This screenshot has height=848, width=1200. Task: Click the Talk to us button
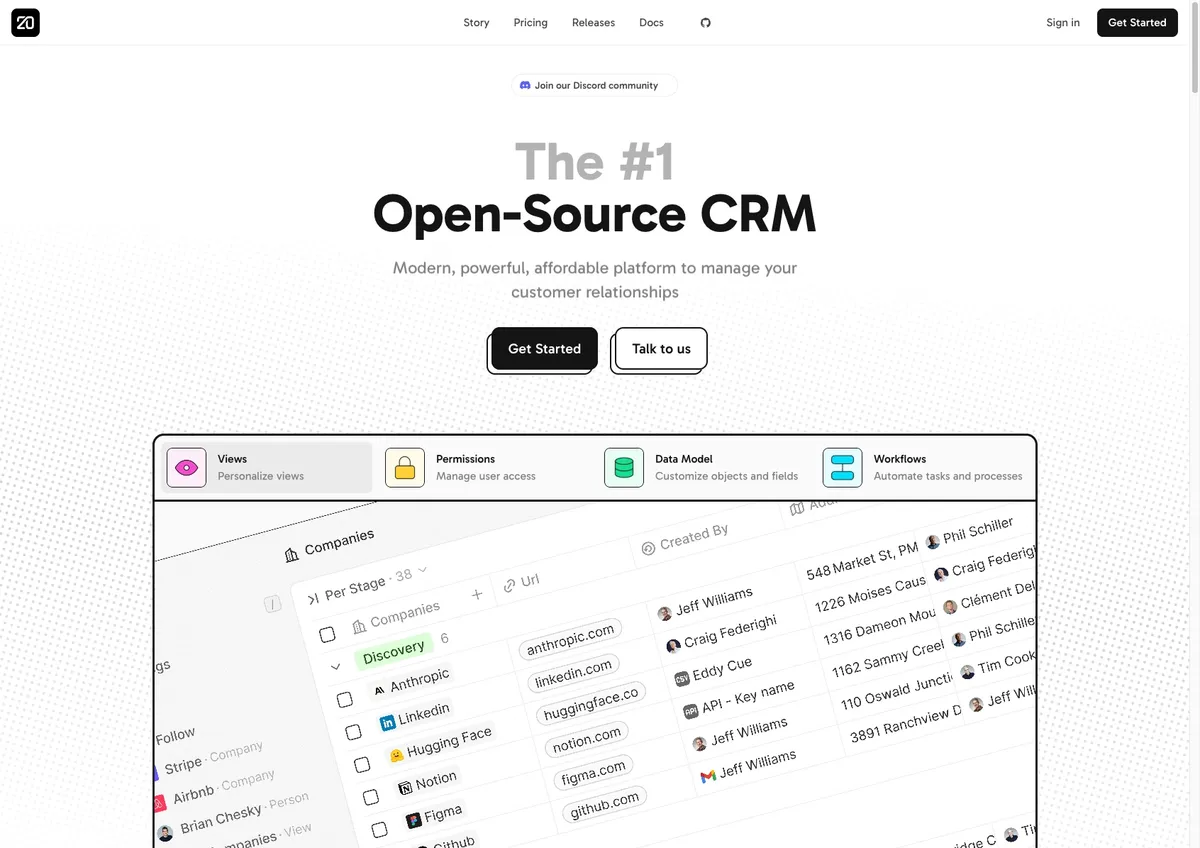click(661, 348)
